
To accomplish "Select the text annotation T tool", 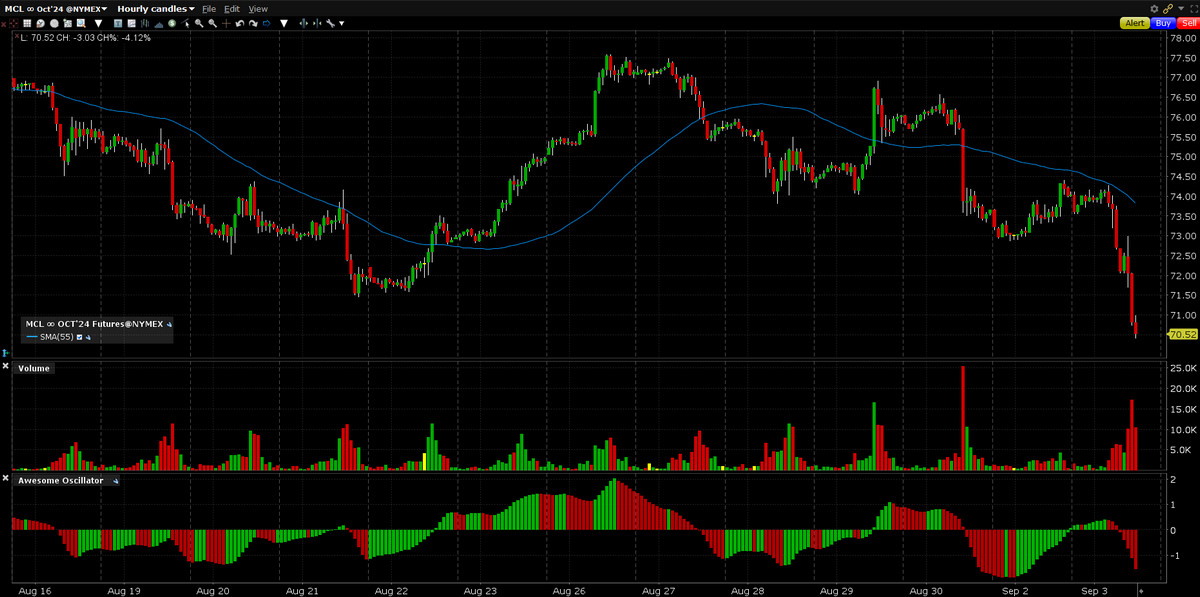I will point(117,22).
